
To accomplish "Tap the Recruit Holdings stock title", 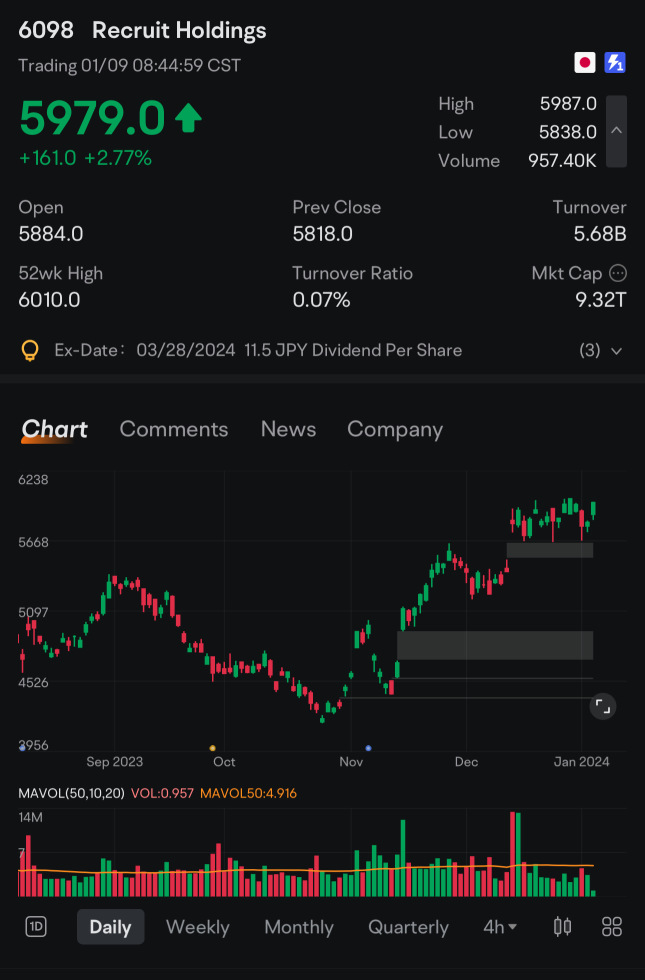I will [179, 30].
